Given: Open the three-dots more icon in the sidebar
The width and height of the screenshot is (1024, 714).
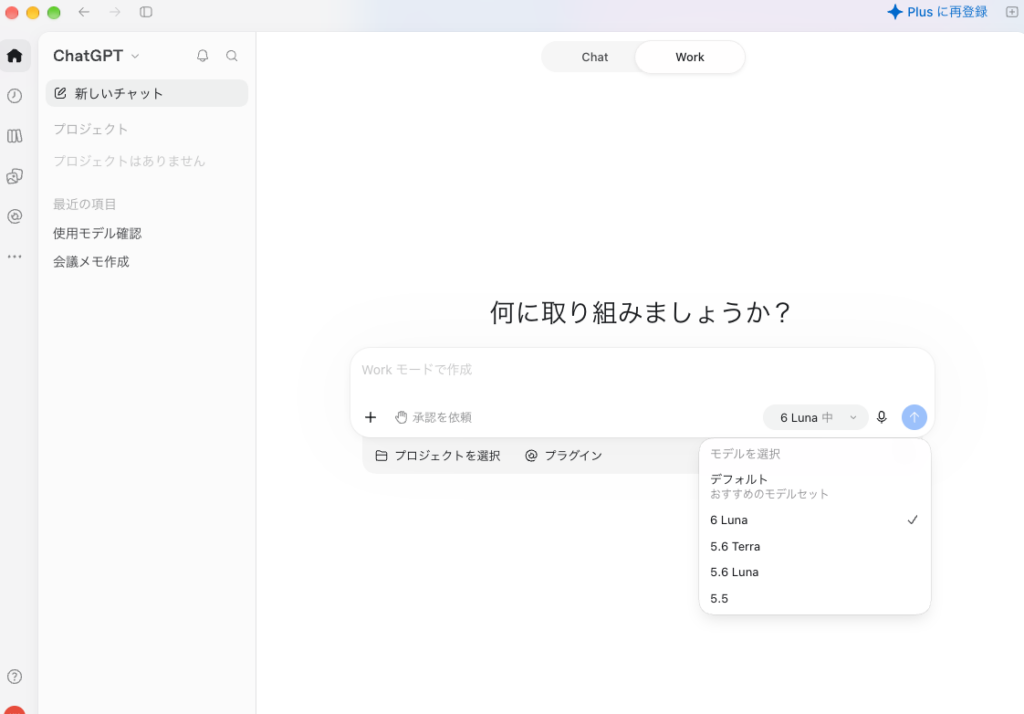Looking at the screenshot, I should click(x=14, y=257).
